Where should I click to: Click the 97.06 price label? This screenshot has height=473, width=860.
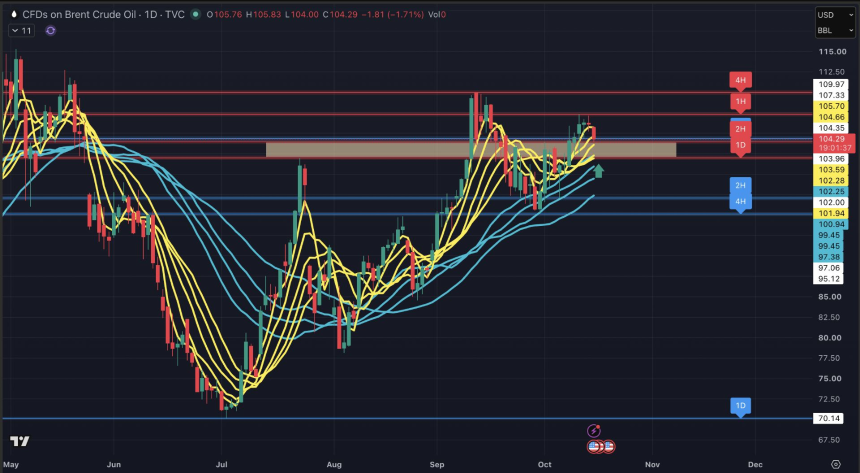[x=828, y=268]
